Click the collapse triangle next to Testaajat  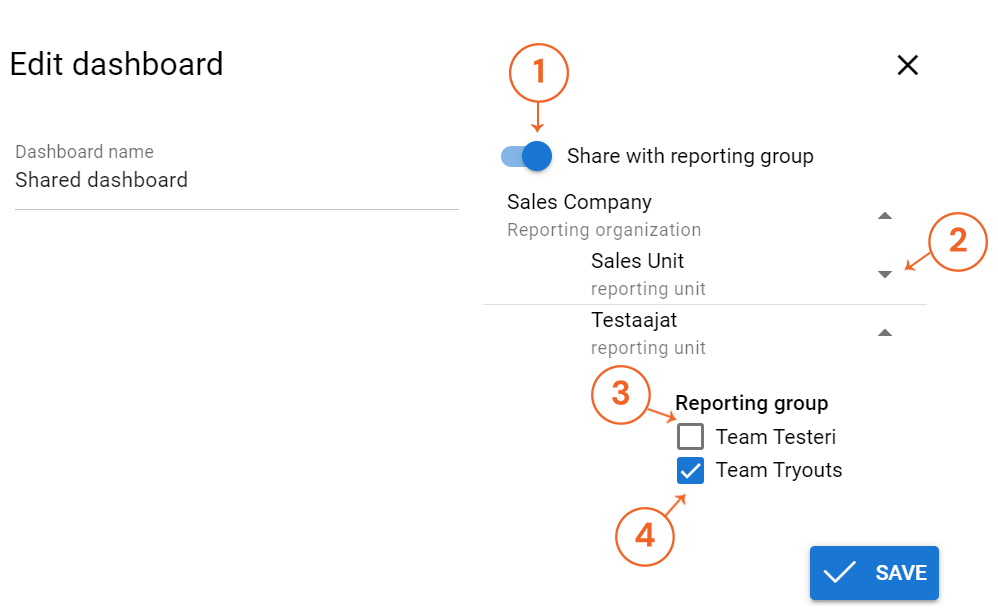tap(884, 332)
